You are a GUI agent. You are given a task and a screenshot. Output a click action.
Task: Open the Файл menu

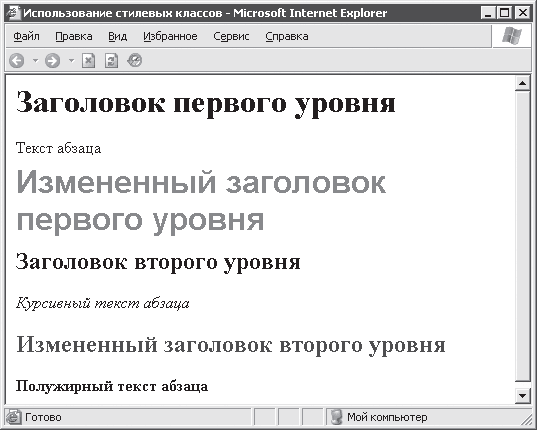[x=26, y=36]
